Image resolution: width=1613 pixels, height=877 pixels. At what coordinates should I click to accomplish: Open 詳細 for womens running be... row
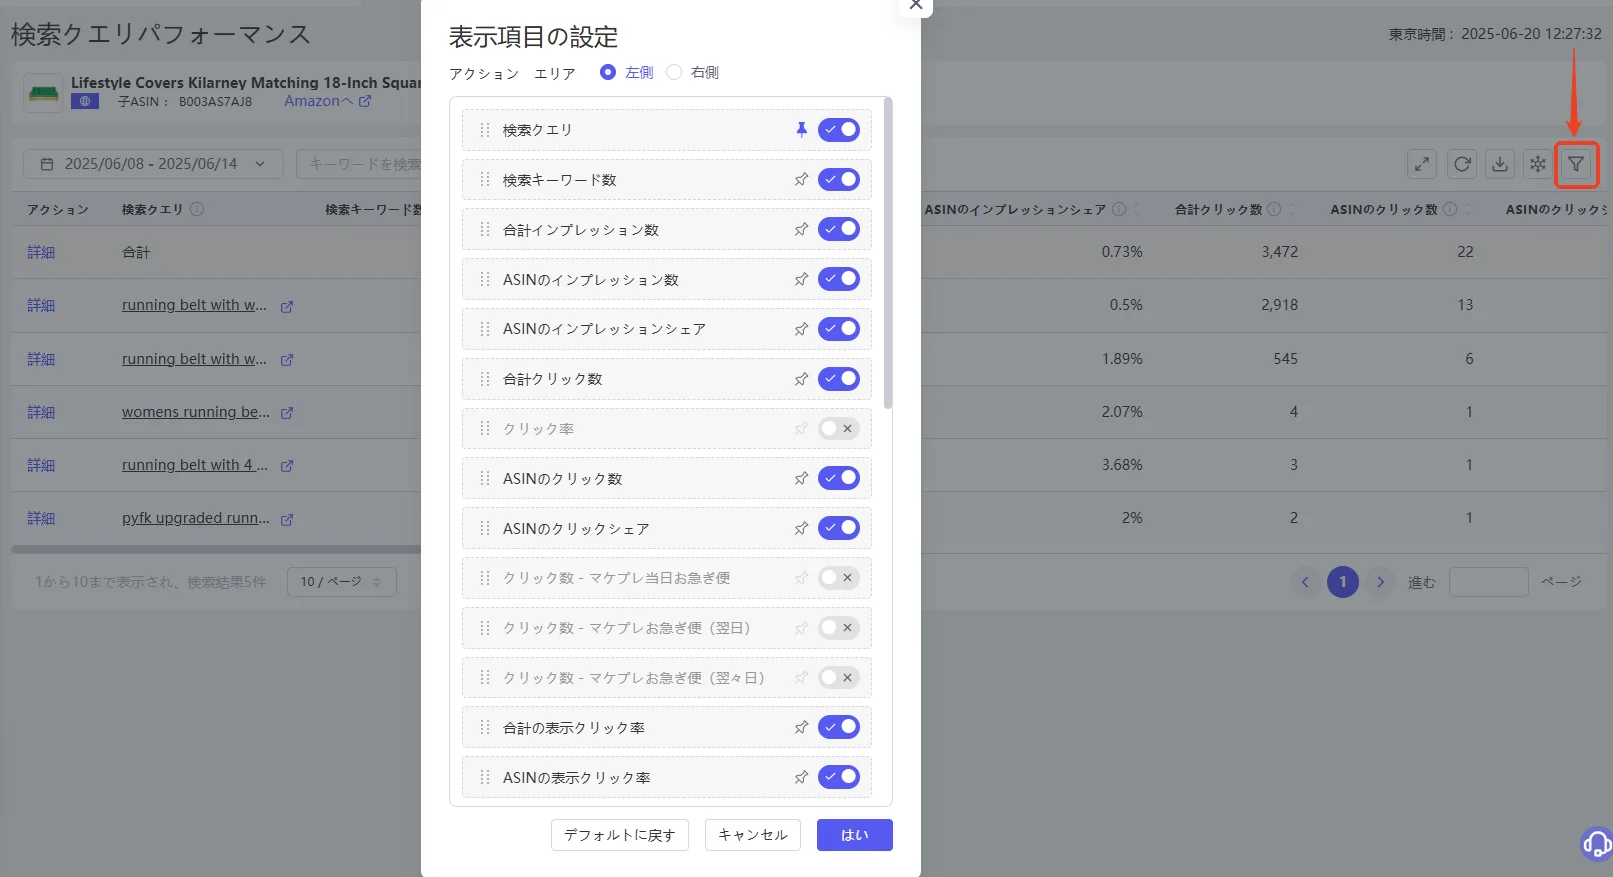41,412
